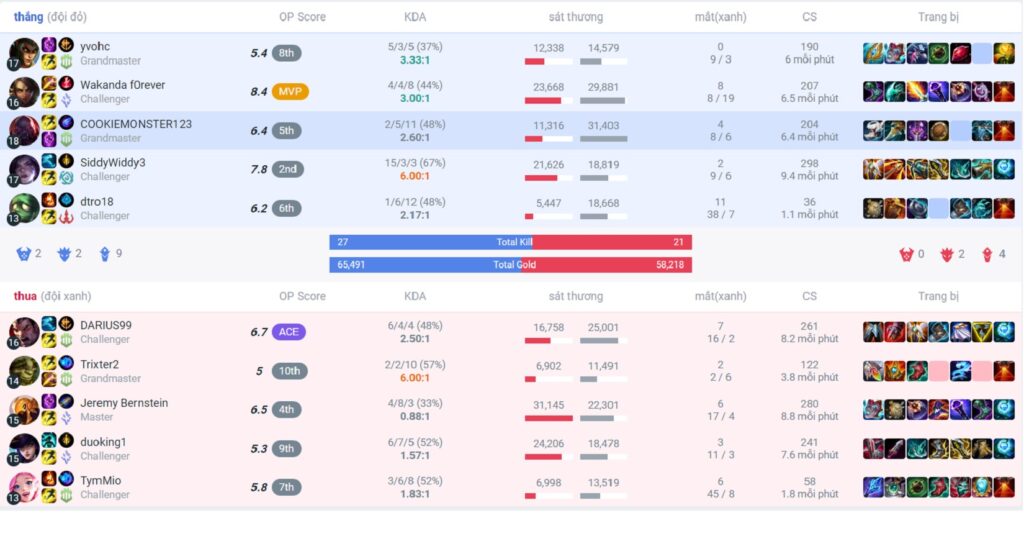1024x536 pixels.
Task: Open Wakanda f0rever's player profile
Action: 122,85
